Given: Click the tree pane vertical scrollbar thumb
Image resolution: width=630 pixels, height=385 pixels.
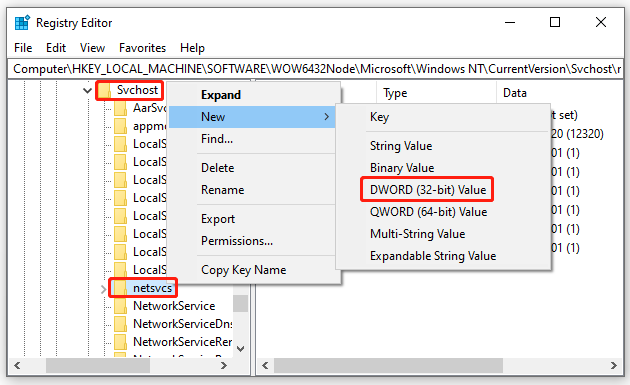Looking at the screenshot, I should (240, 303).
